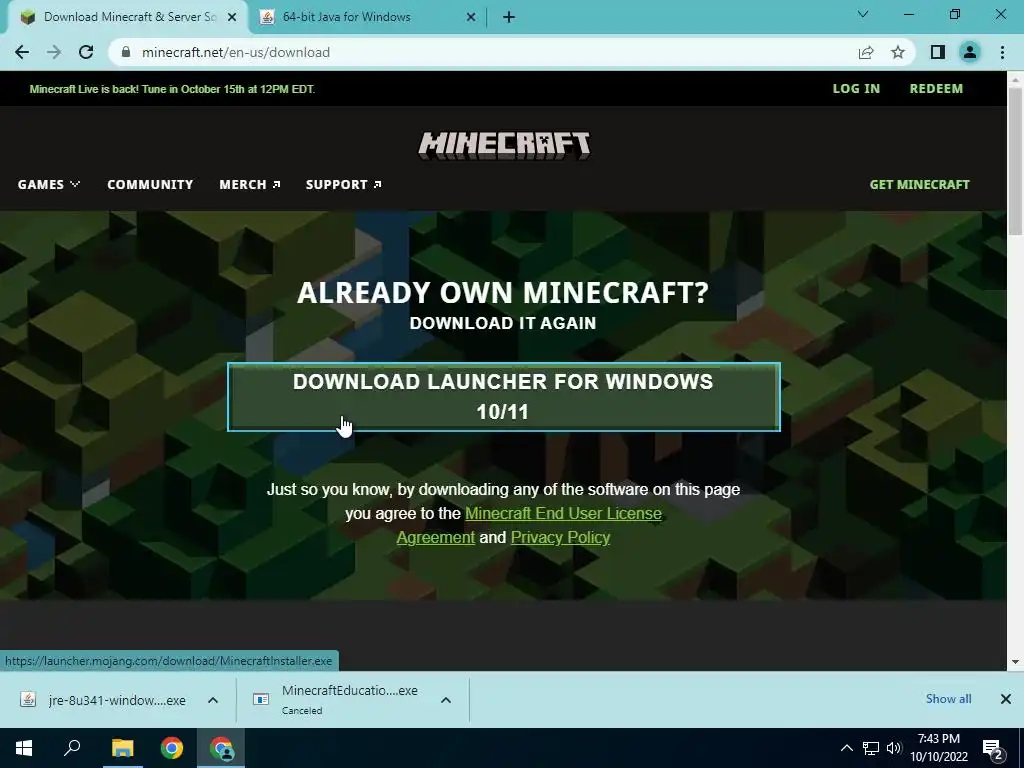Open the SUPPORT external link
This screenshot has height=768, width=1024.
click(344, 185)
